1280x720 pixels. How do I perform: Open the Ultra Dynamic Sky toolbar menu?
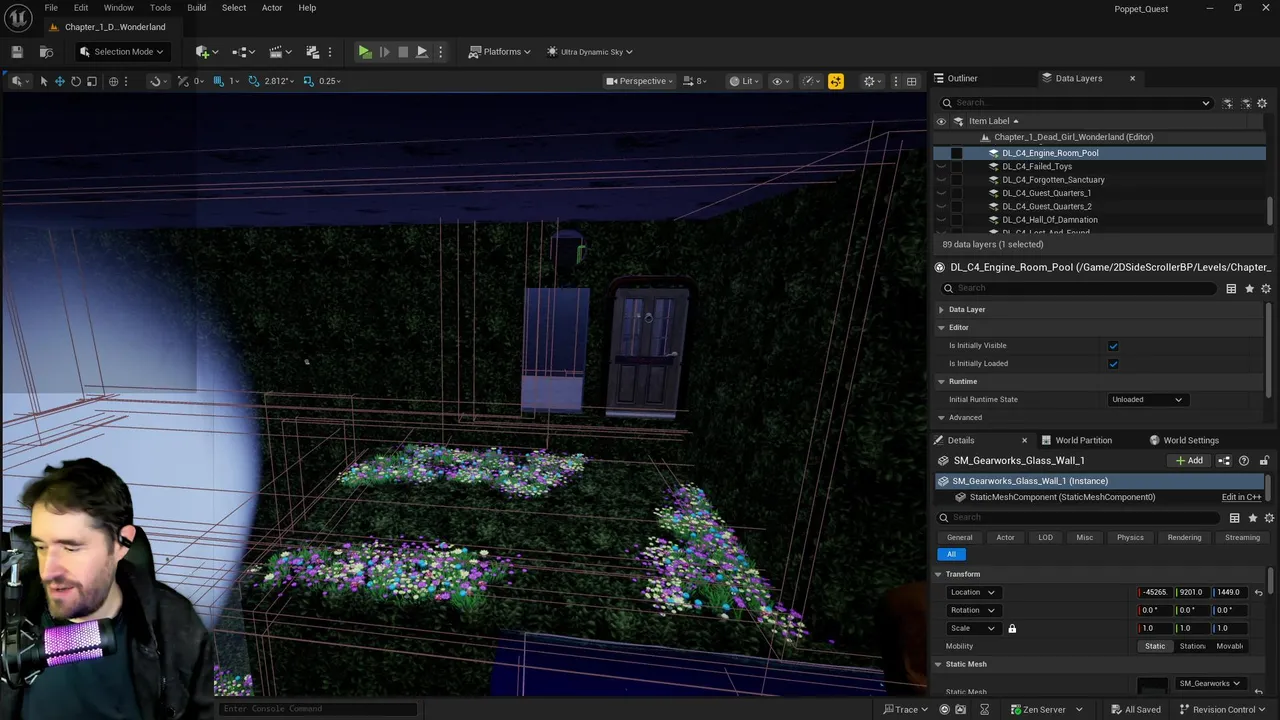tap(590, 52)
